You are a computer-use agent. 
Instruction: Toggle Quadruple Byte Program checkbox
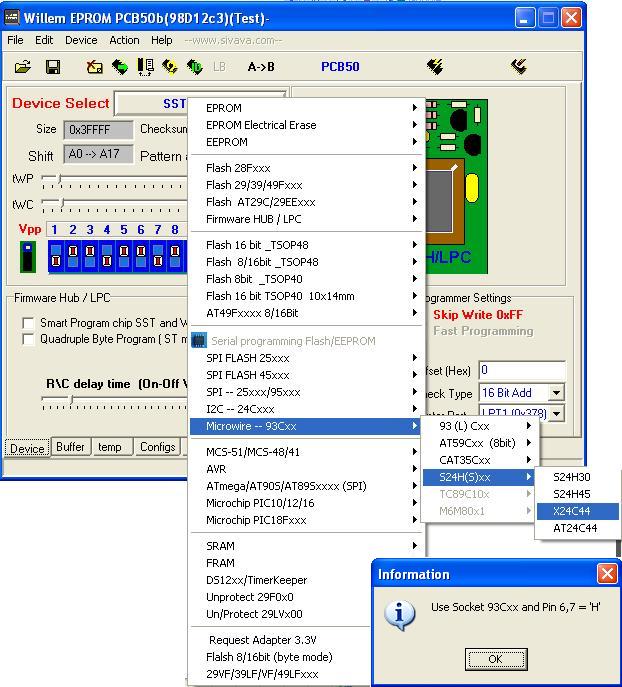tap(28, 339)
